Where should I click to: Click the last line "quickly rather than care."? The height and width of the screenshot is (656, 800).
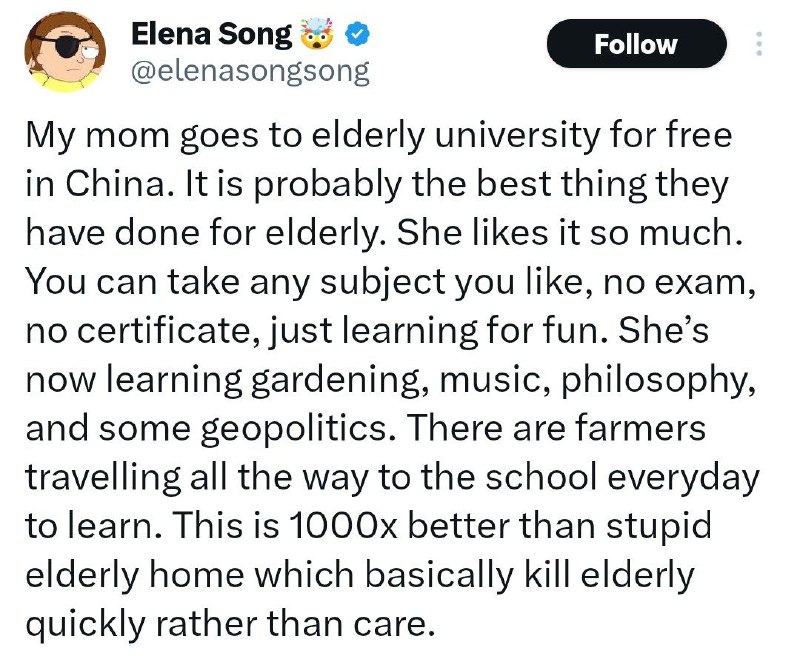230,625
